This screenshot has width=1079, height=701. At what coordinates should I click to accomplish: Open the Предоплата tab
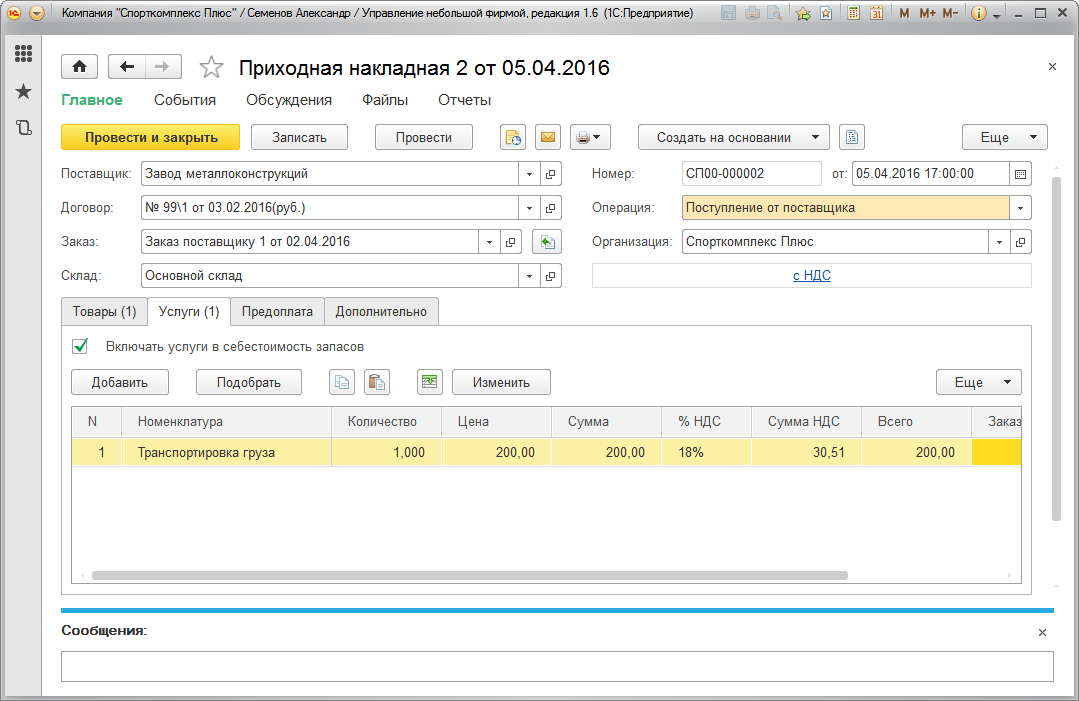(277, 312)
